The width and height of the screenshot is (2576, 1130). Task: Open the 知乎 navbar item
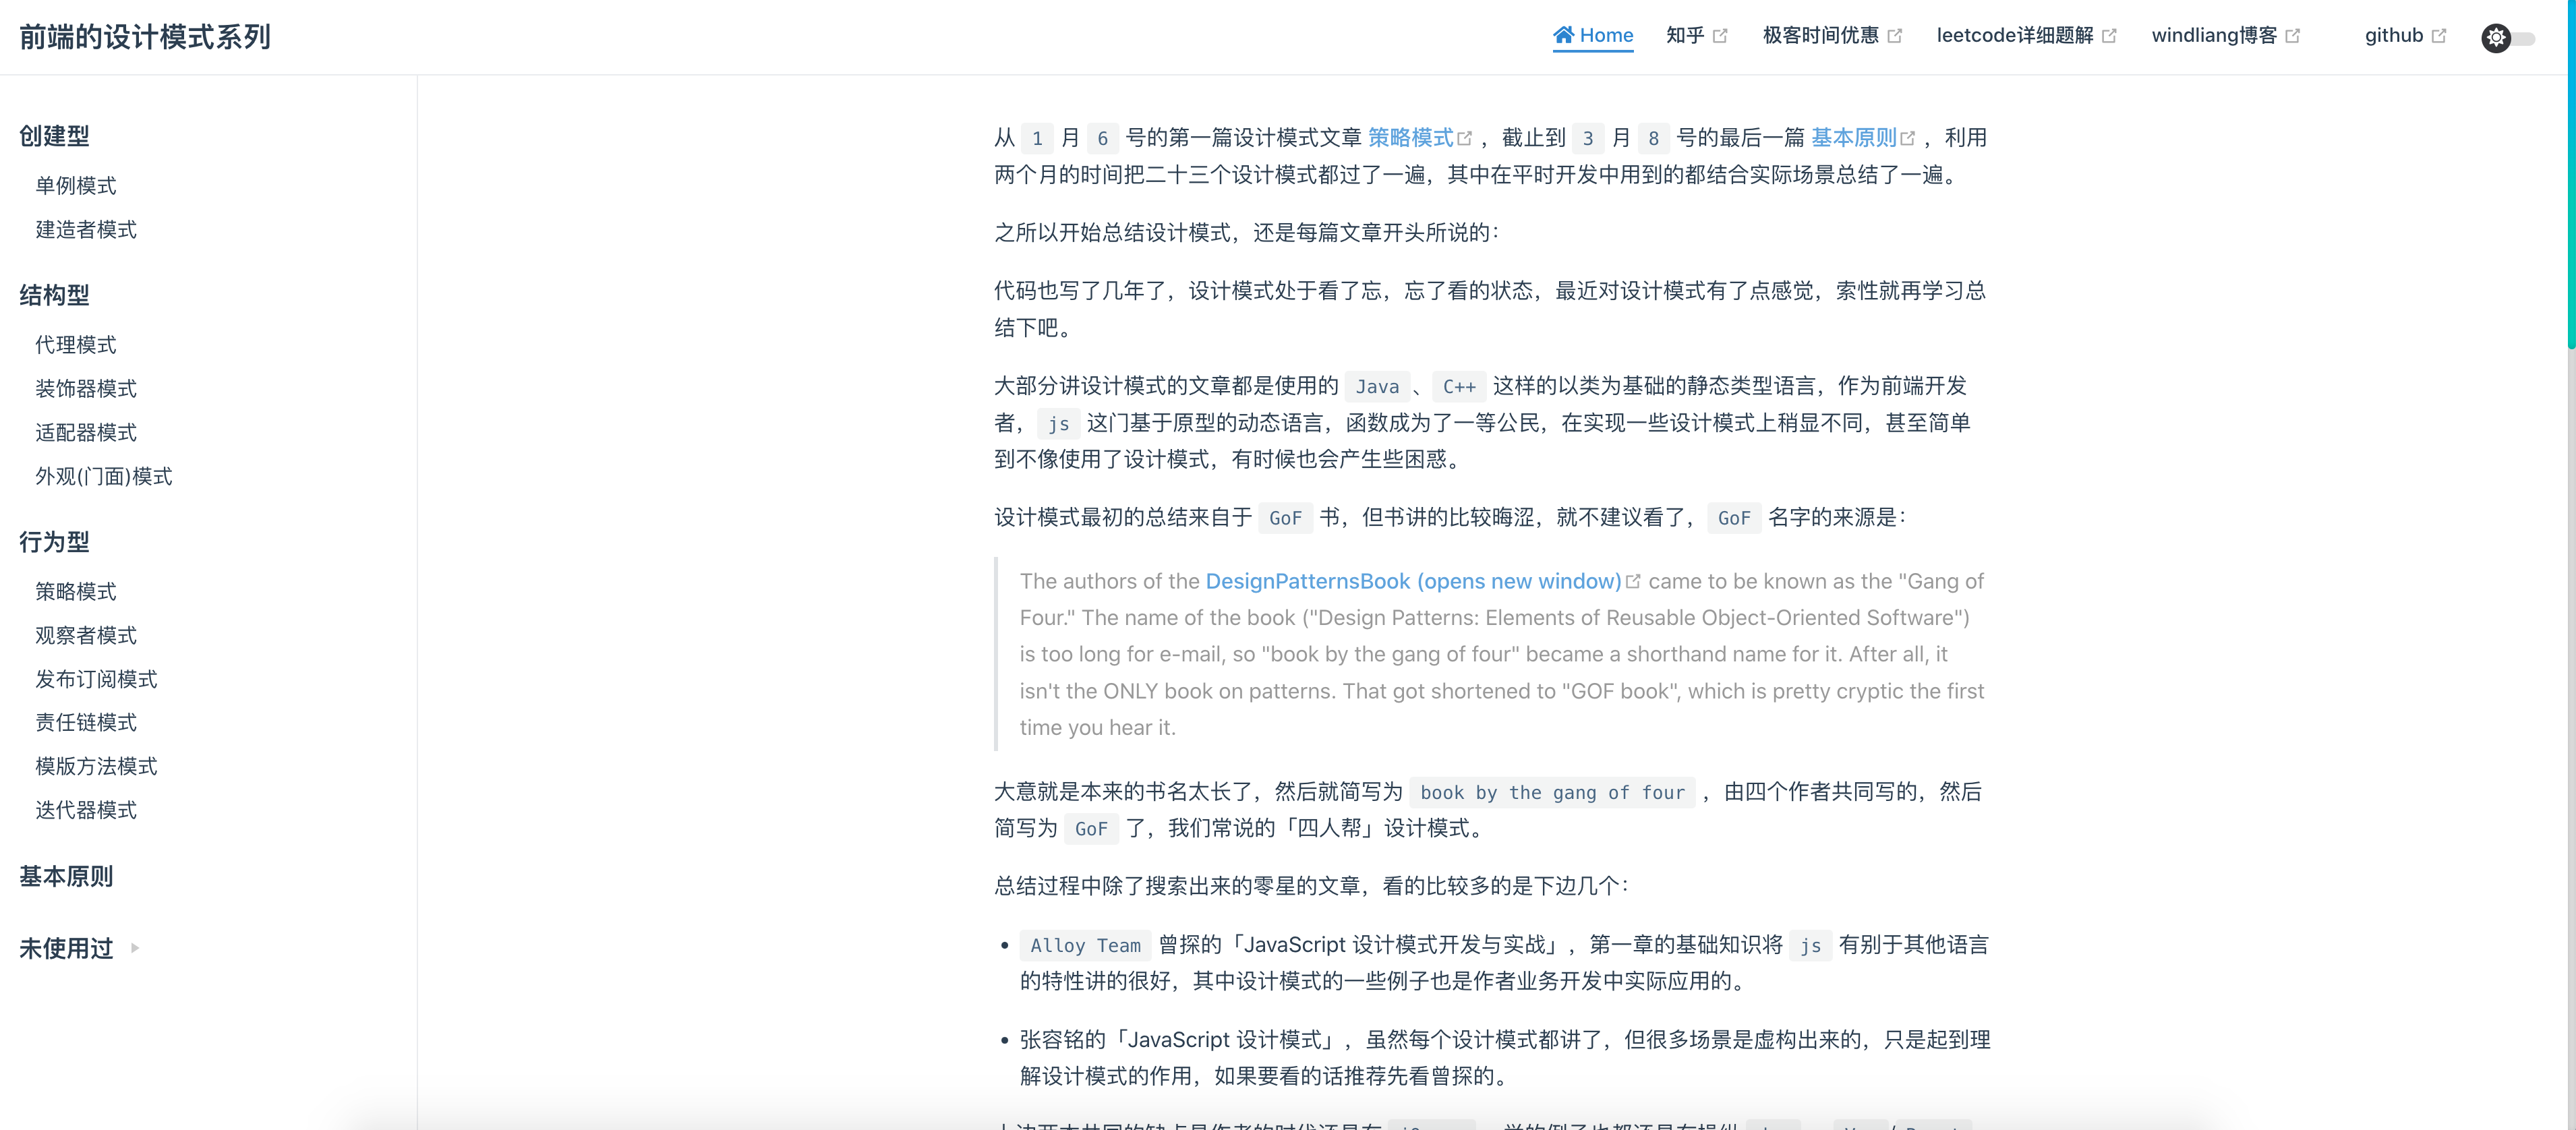1685,35
